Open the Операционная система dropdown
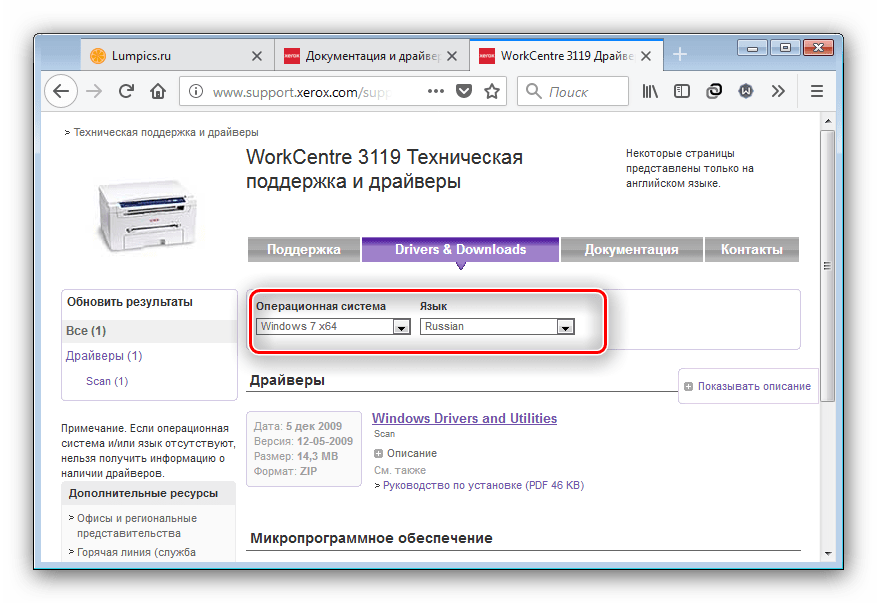The width and height of the screenshot is (877, 603). pos(401,327)
